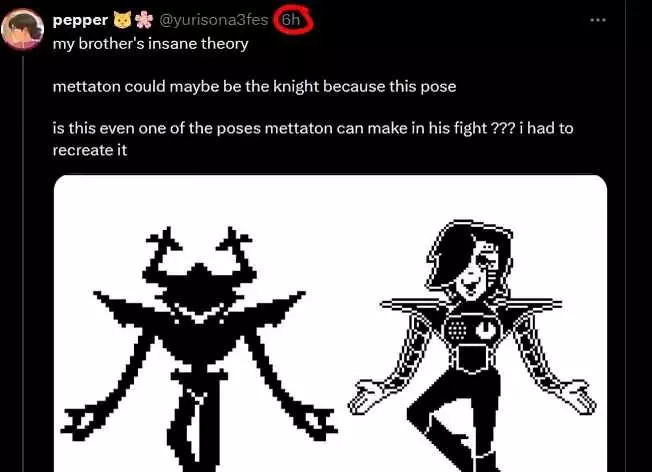652x472 pixels.
Task: Click the pink flower emoji badge
Action: point(144,20)
